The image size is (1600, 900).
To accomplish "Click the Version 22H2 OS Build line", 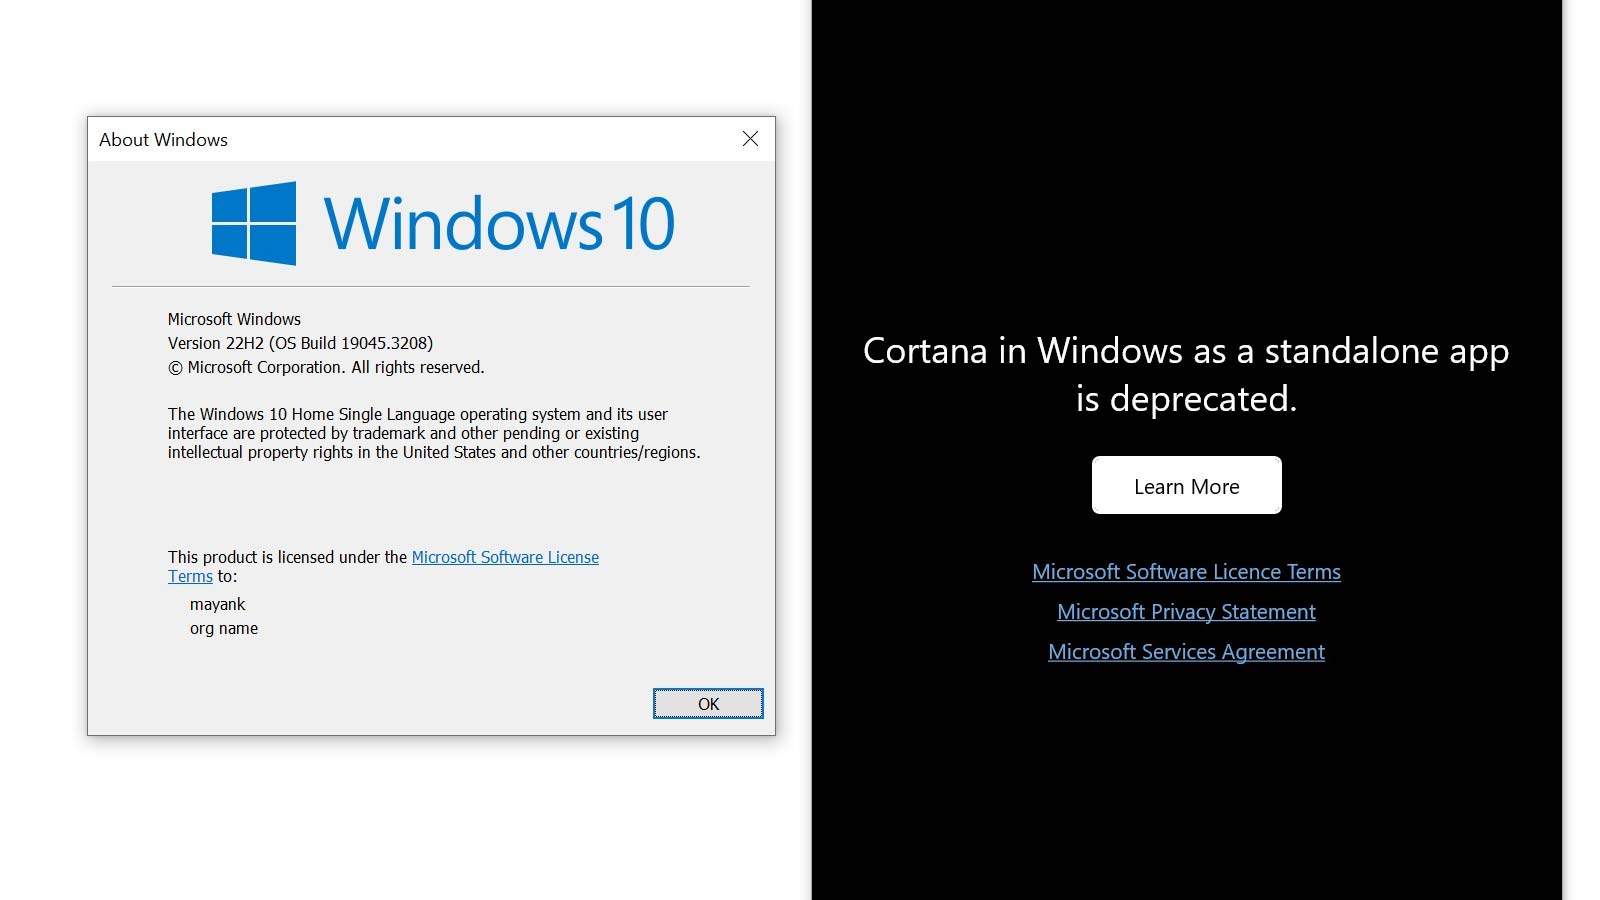I will click(x=300, y=343).
